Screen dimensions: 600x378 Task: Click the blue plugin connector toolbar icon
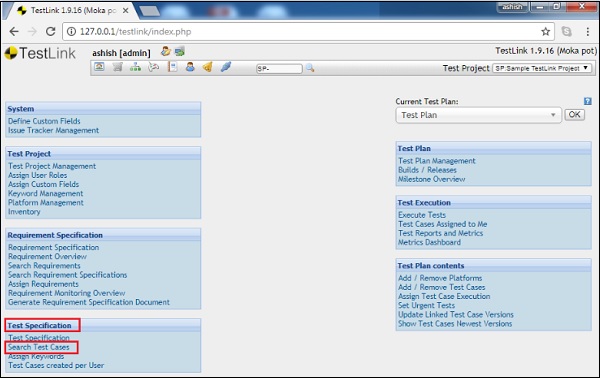click(226, 67)
